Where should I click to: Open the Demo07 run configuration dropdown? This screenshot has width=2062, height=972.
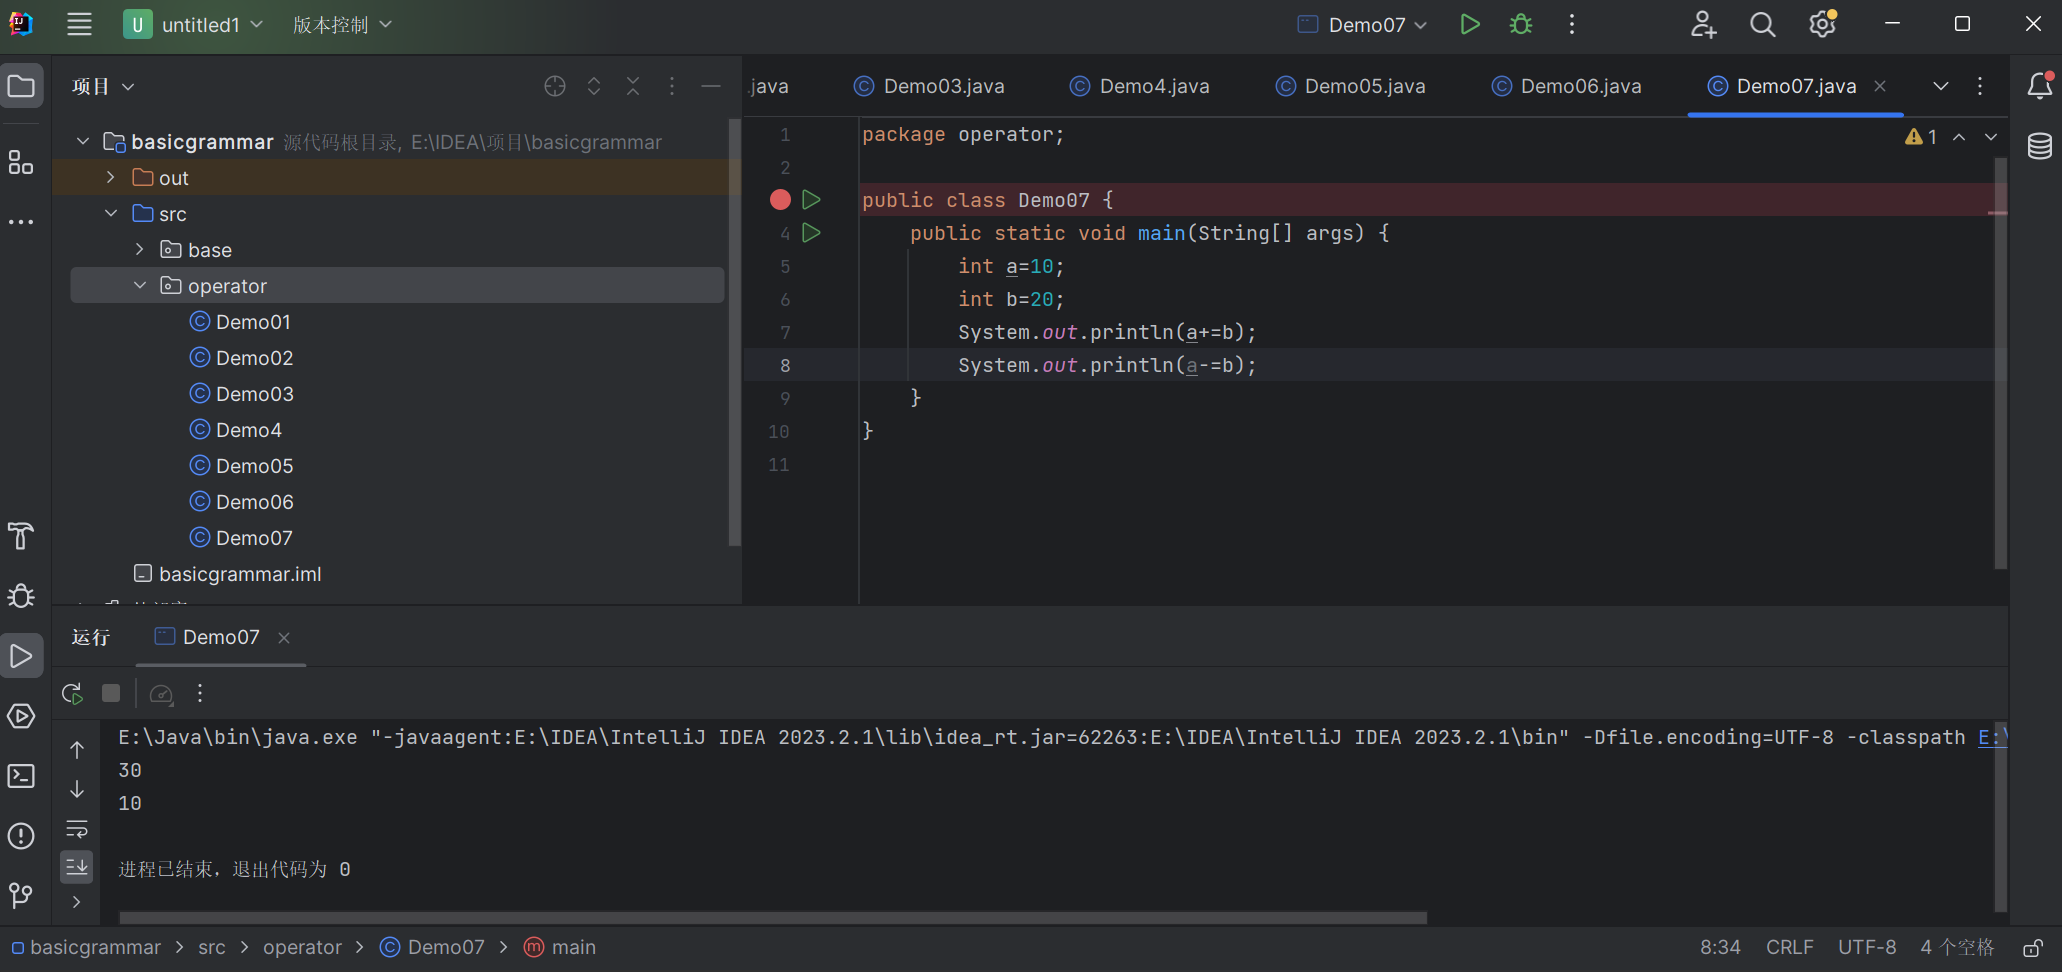pos(1365,25)
